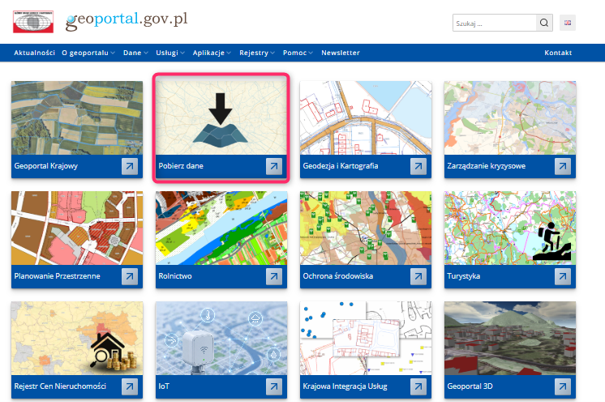Click the Szukaj search field
The image size is (605, 402).
(495, 23)
